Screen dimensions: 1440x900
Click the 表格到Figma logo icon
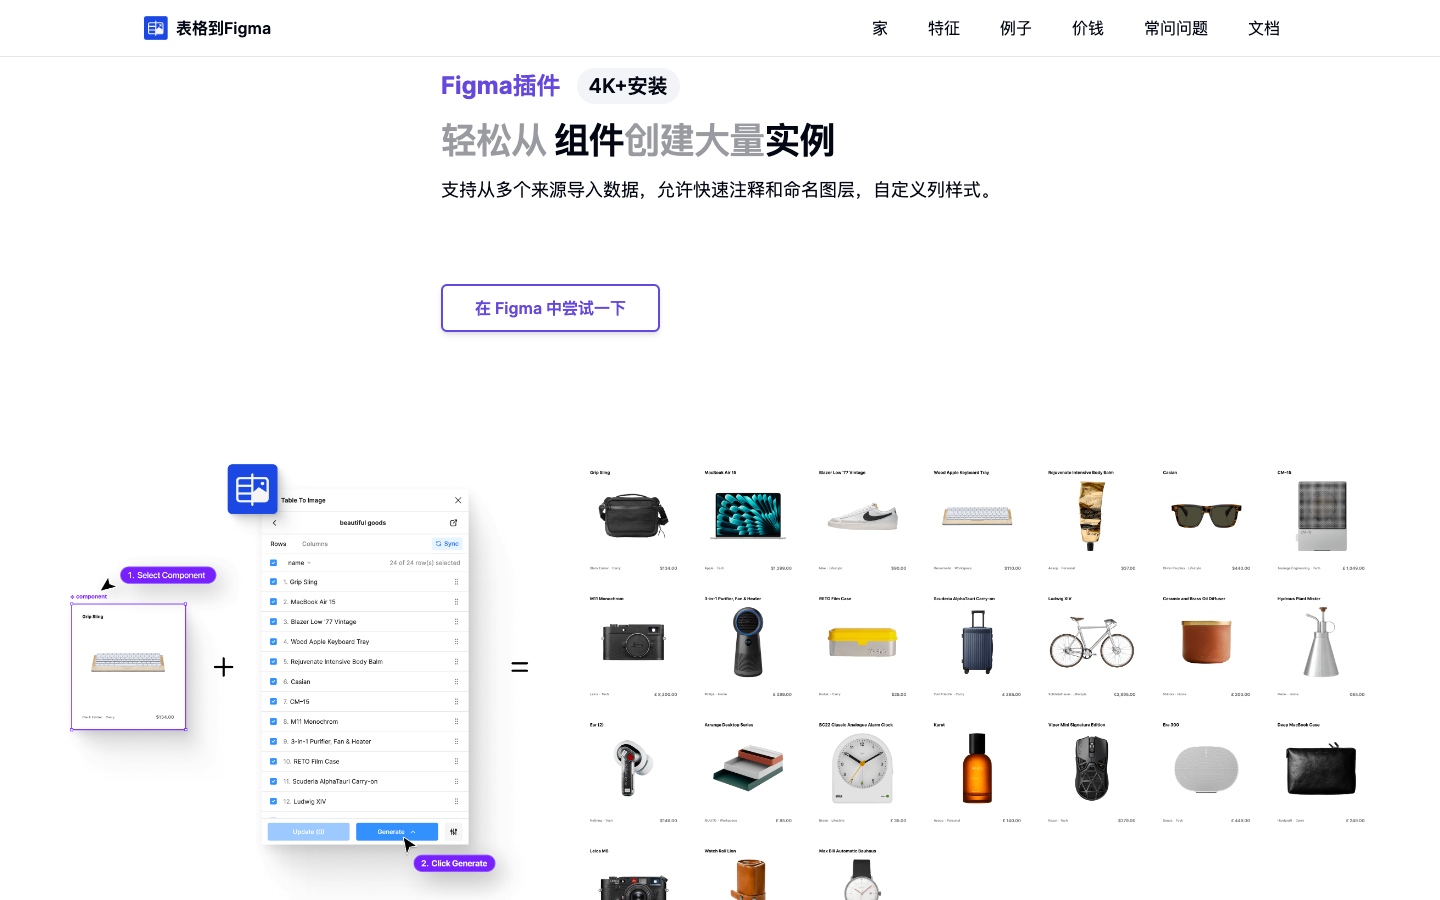point(156,28)
